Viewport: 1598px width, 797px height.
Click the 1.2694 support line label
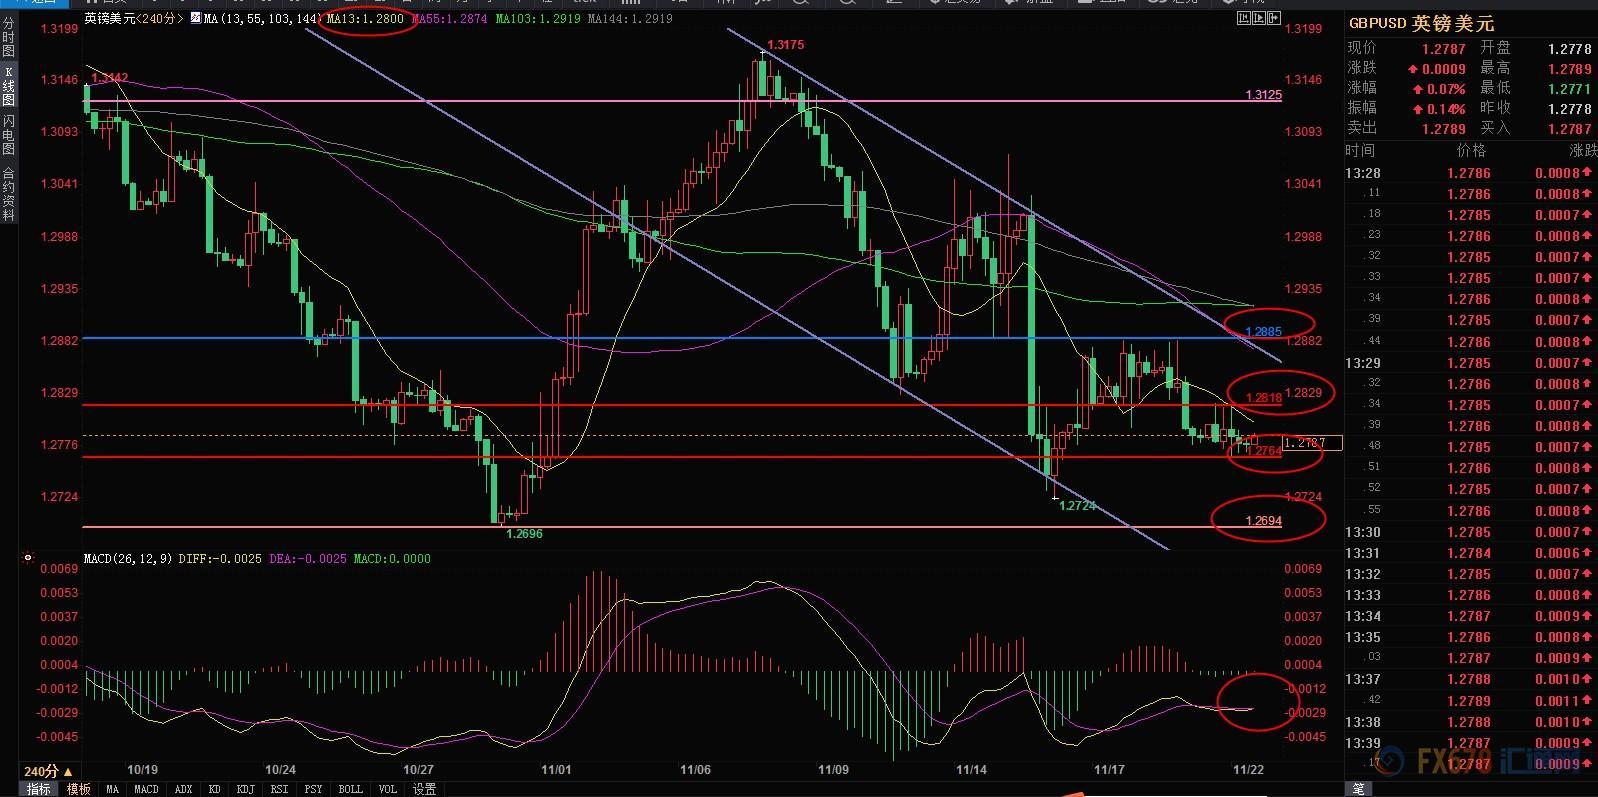point(1263,521)
